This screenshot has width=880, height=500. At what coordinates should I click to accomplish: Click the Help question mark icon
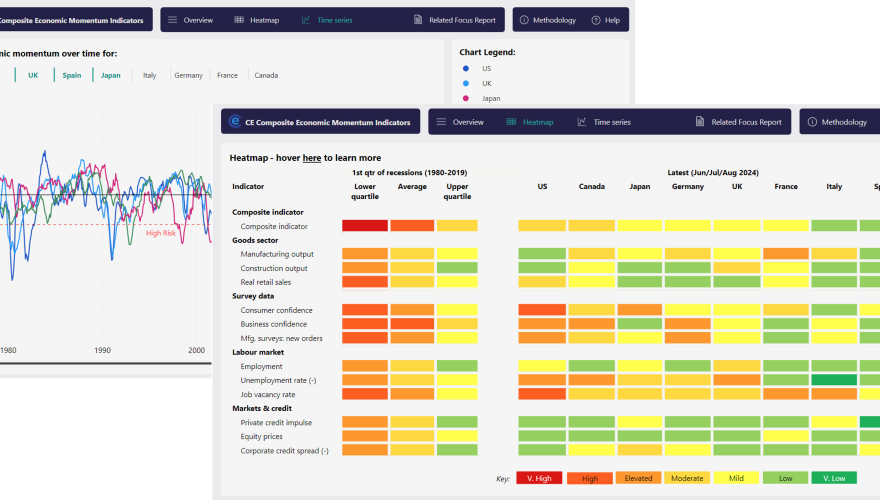pos(595,20)
